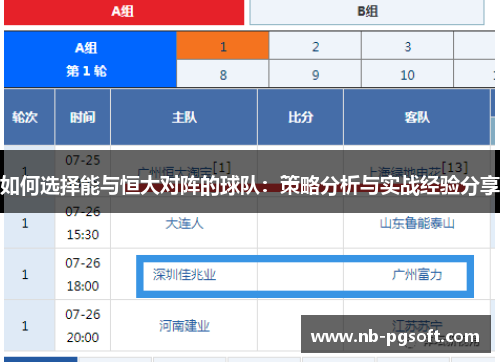Click the 07-26 20:00 match time cell
The width and height of the screenshot is (500, 362).
tap(83, 326)
